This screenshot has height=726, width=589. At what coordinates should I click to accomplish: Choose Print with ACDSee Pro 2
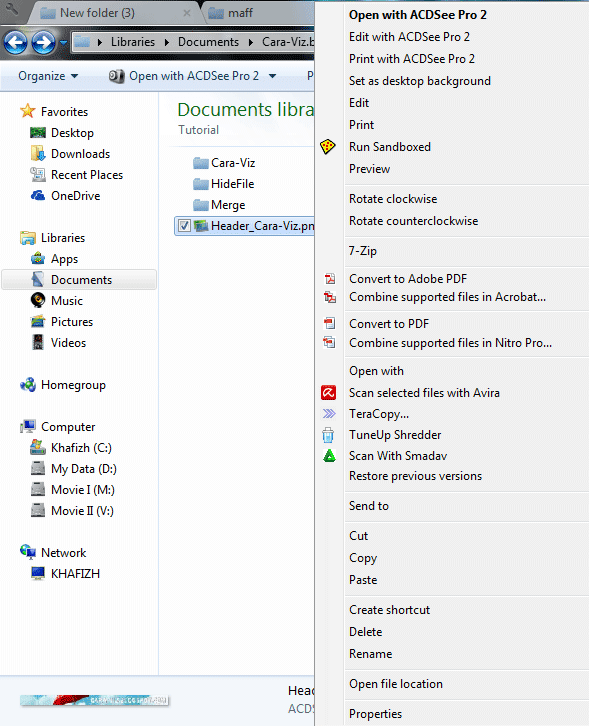pyautogui.click(x=412, y=59)
